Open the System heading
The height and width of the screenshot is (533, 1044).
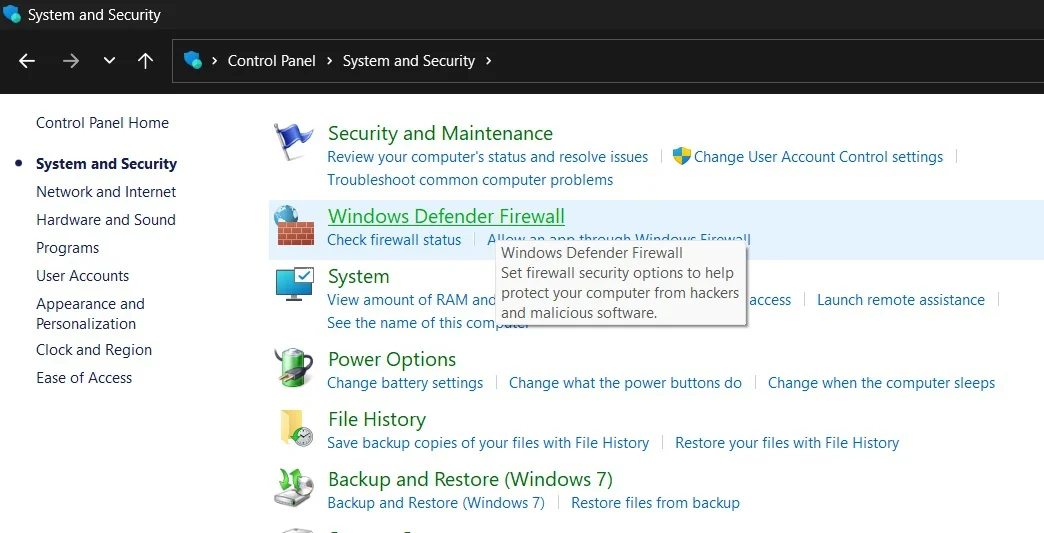pyautogui.click(x=358, y=276)
